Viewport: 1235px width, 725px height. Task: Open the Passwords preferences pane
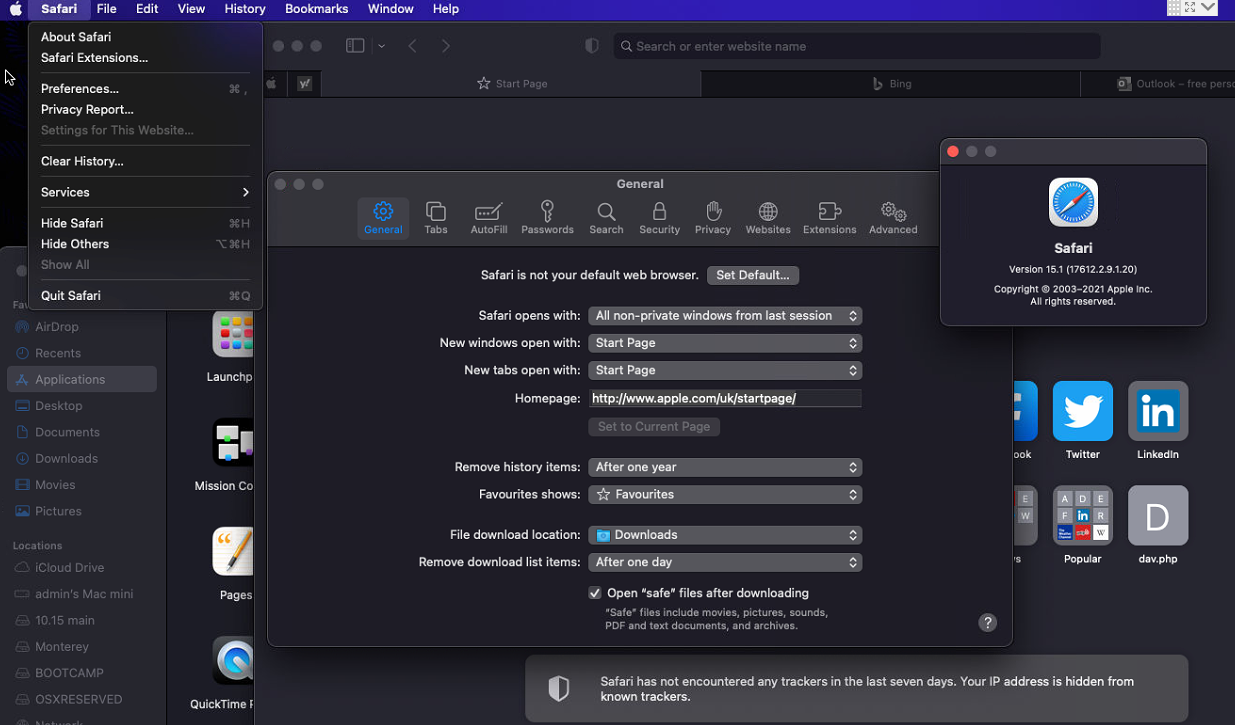coord(547,217)
